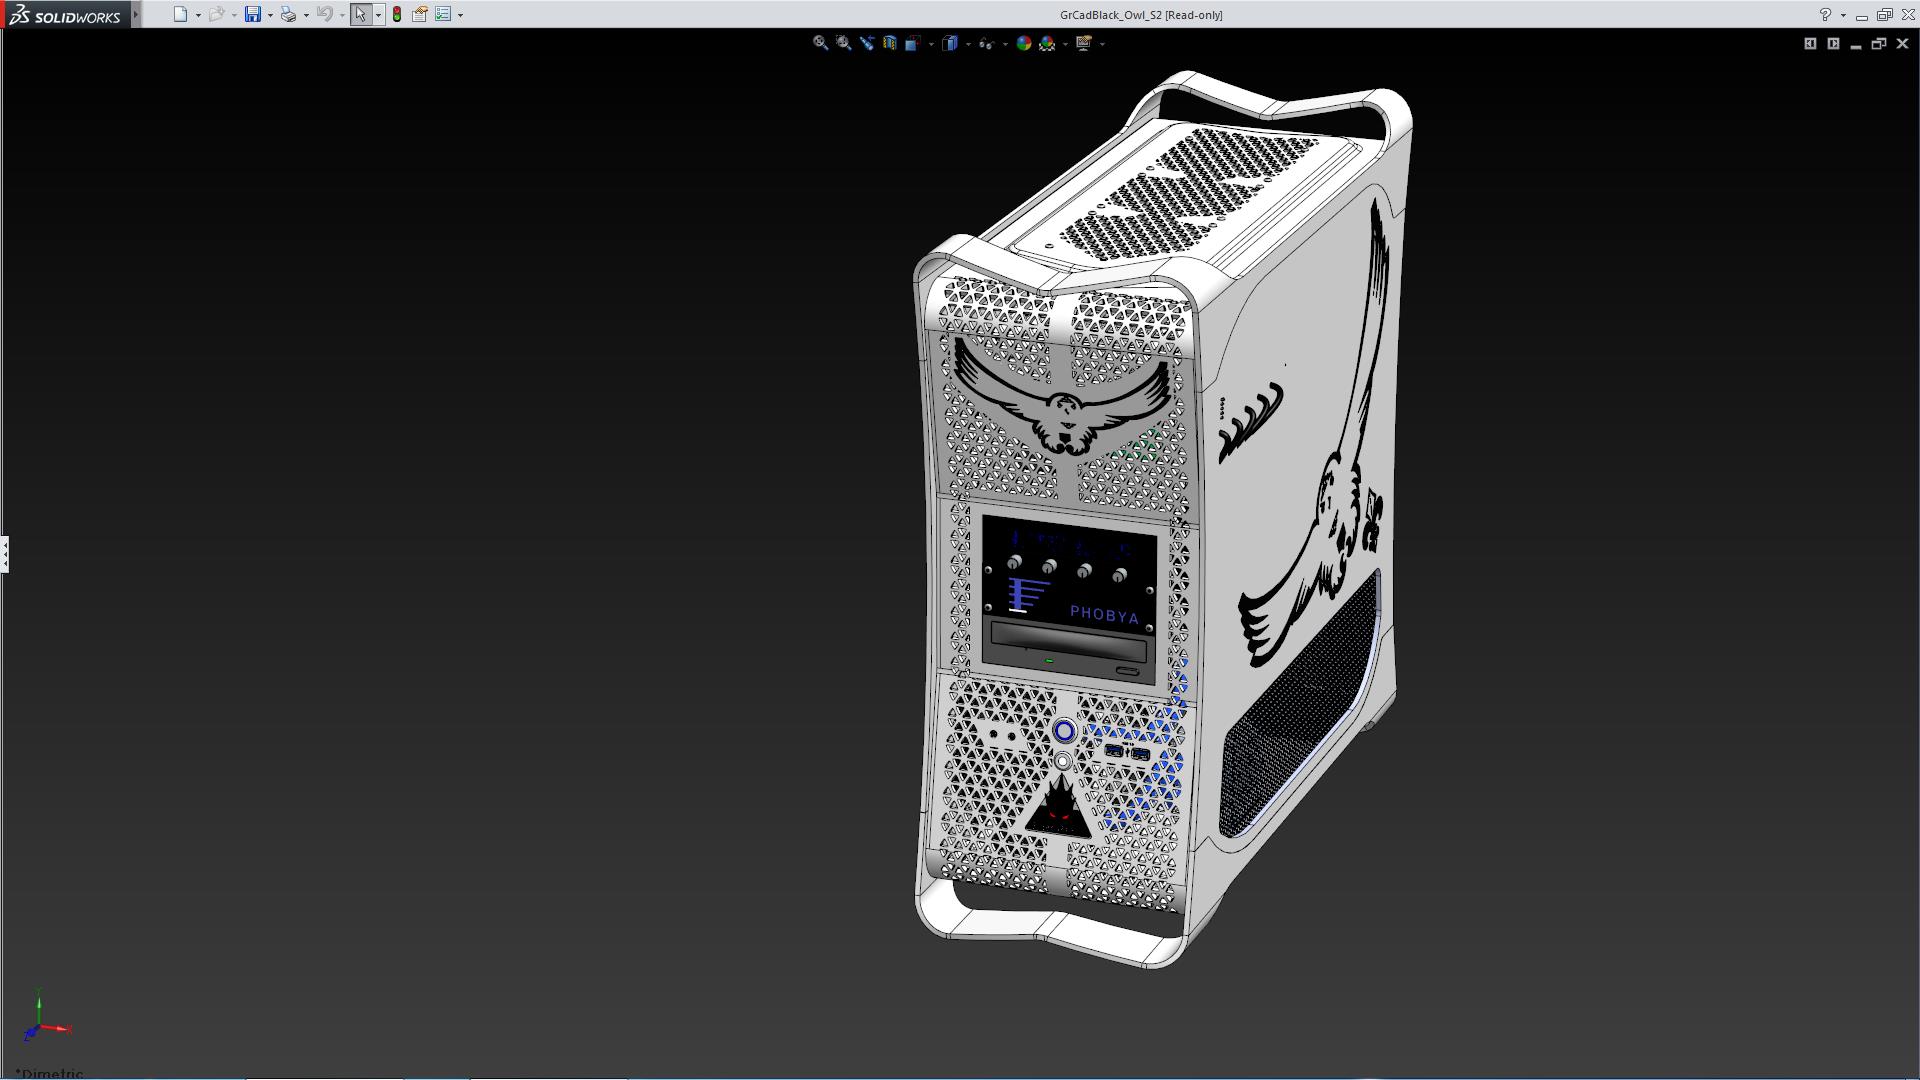Open File Properties icon
This screenshot has height=1080, width=1920.
point(420,14)
